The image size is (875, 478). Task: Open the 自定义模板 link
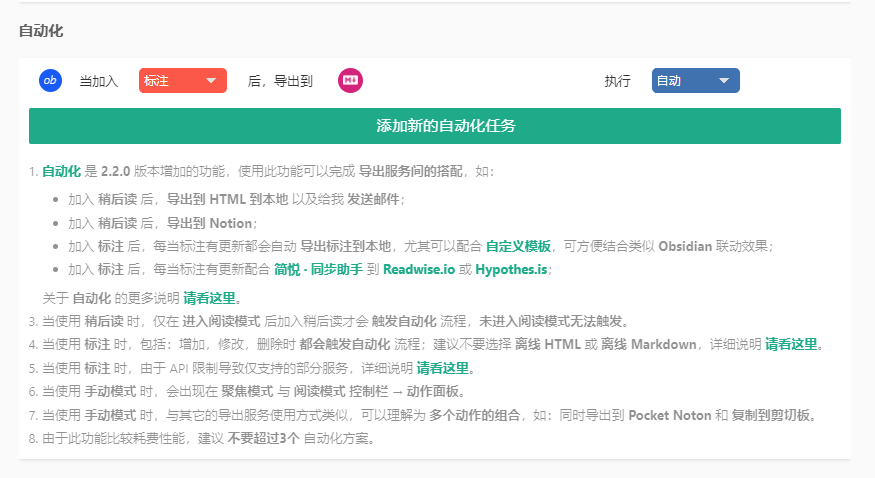518,246
